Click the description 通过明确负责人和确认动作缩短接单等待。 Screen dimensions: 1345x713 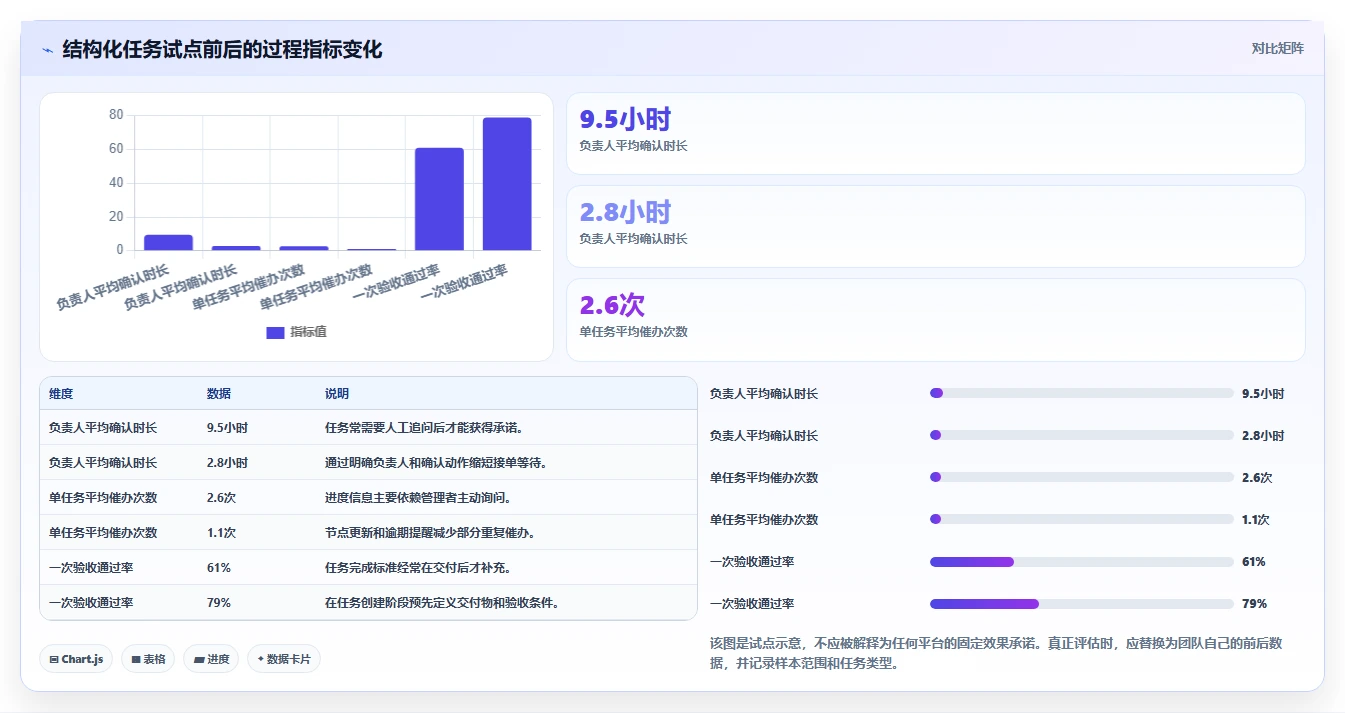(437, 463)
